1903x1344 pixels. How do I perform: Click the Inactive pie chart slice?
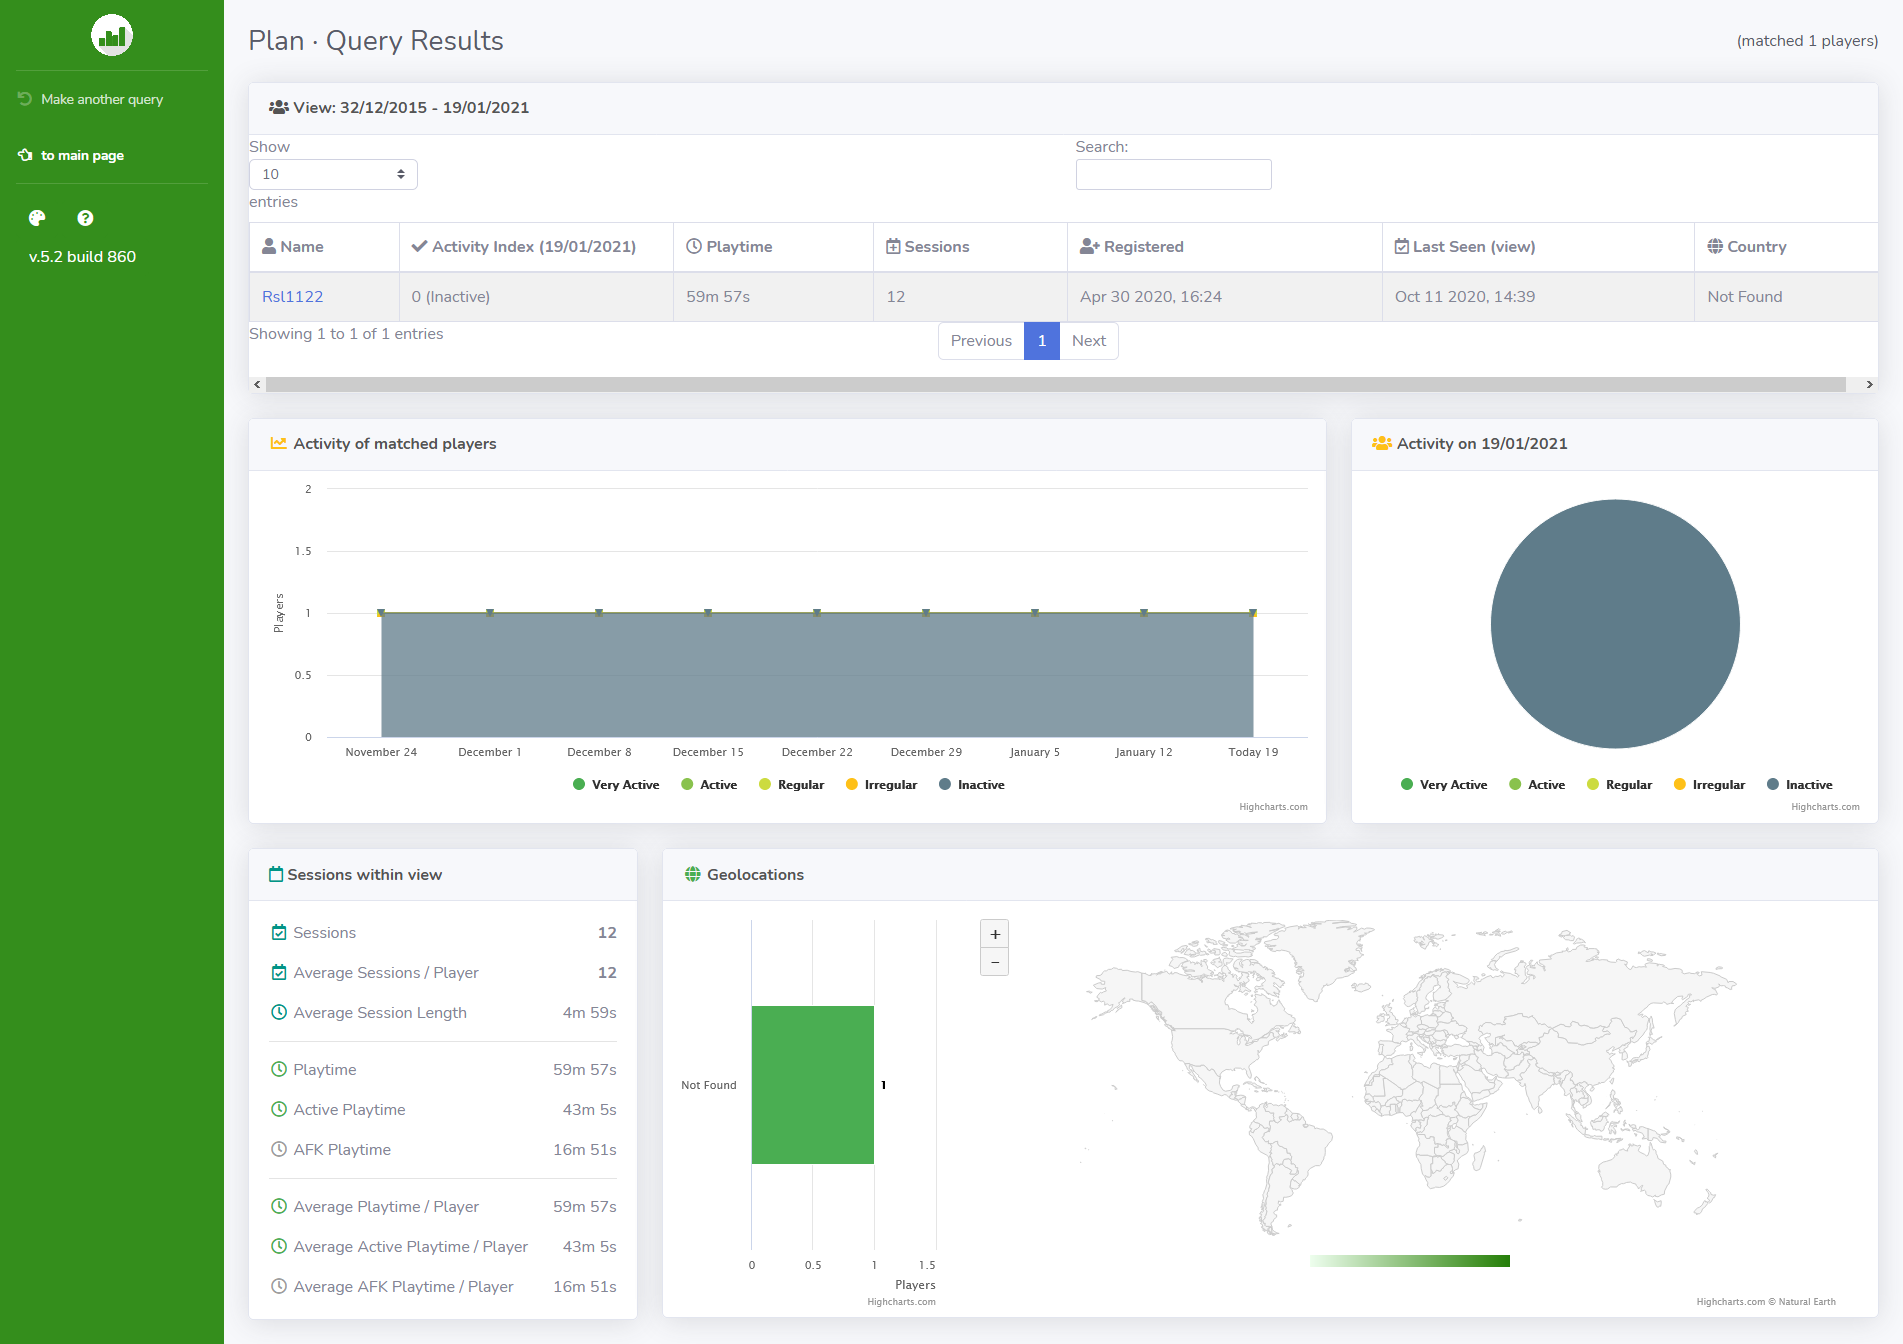[x=1615, y=624]
